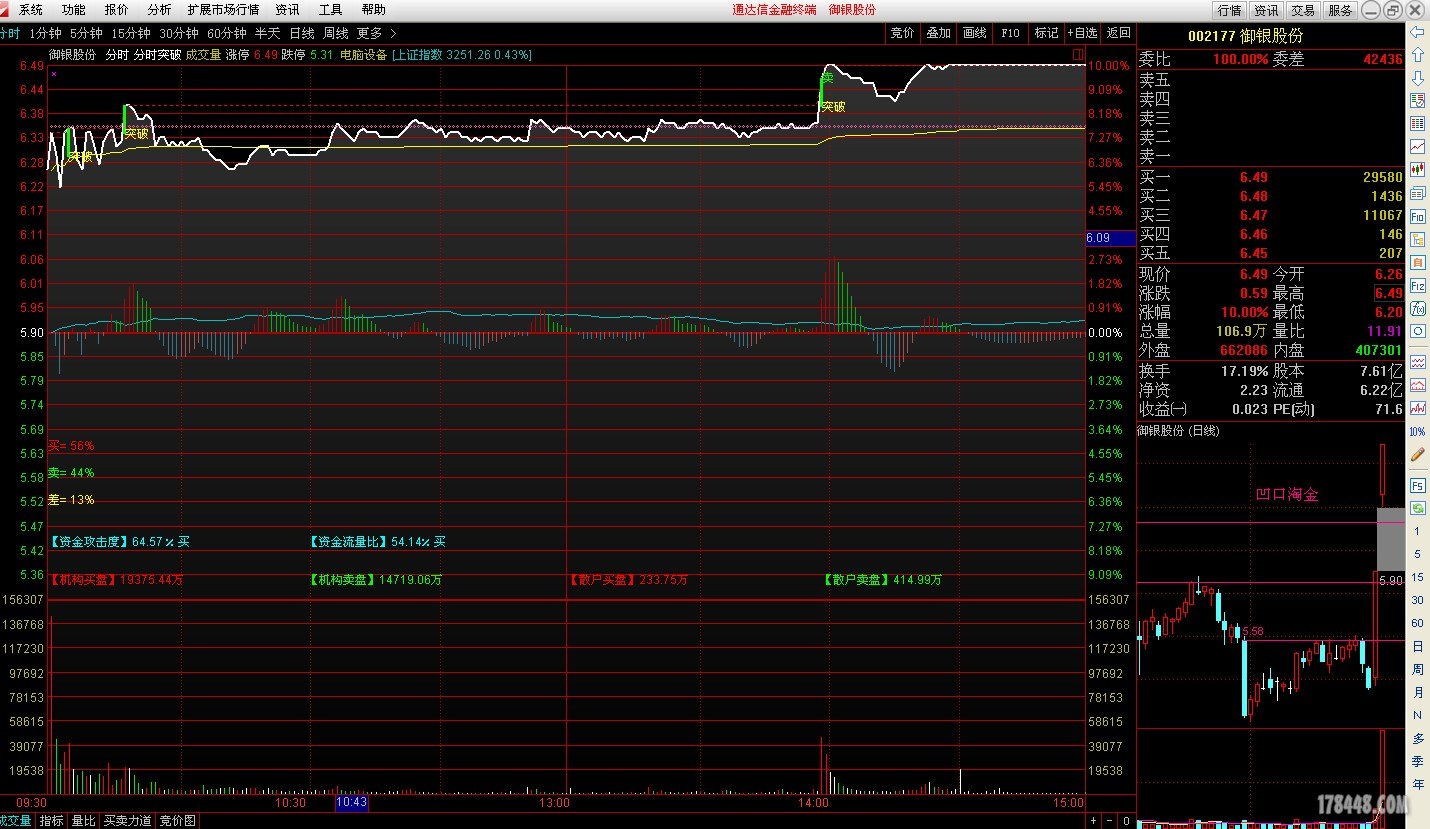Viewport: 1430px width, 829px height.
Task: Open the 扩展市场行情 menu
Action: 223,9
